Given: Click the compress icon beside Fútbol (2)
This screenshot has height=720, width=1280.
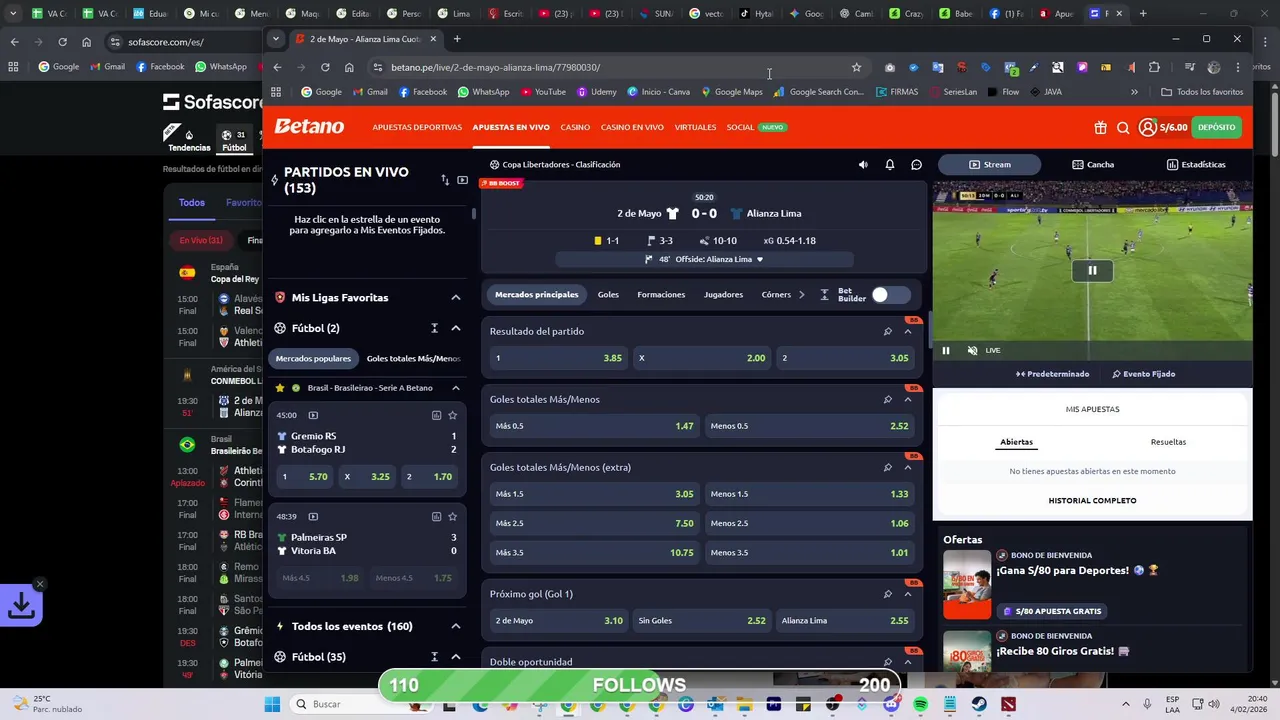Looking at the screenshot, I should pyautogui.click(x=434, y=328).
